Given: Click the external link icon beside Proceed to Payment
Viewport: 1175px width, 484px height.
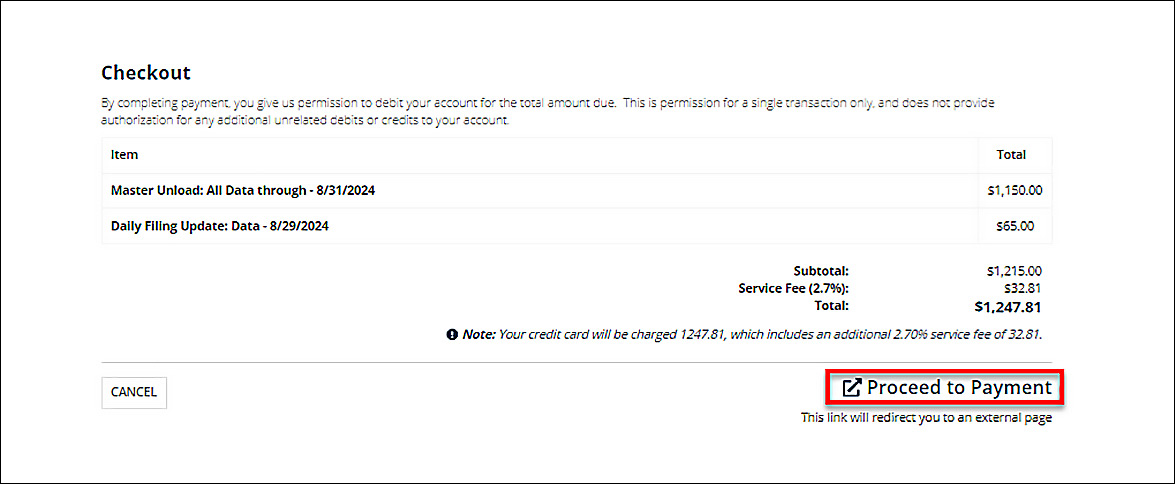Looking at the screenshot, I should [852, 388].
